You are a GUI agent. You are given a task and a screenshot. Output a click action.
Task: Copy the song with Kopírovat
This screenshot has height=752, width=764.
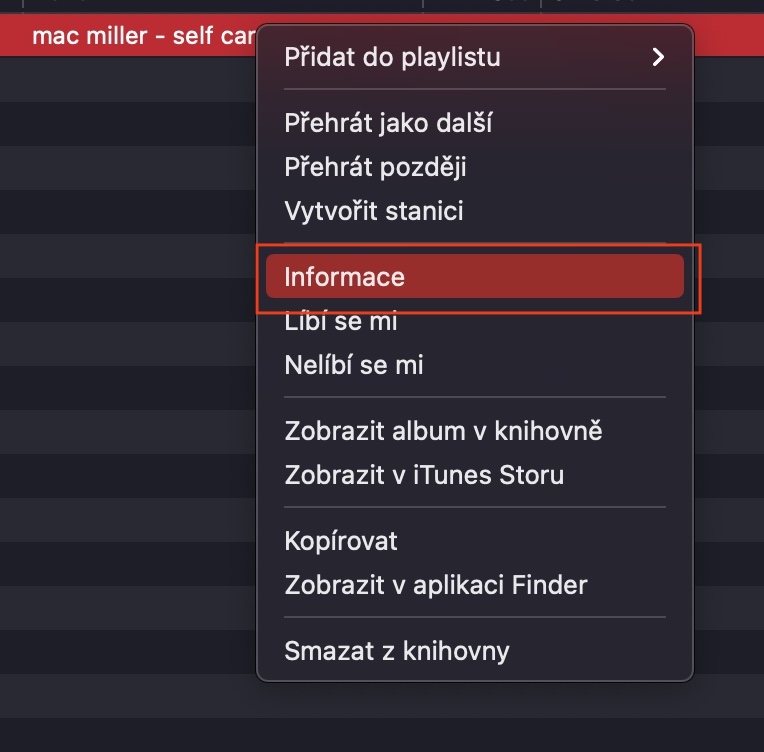pyautogui.click(x=341, y=541)
